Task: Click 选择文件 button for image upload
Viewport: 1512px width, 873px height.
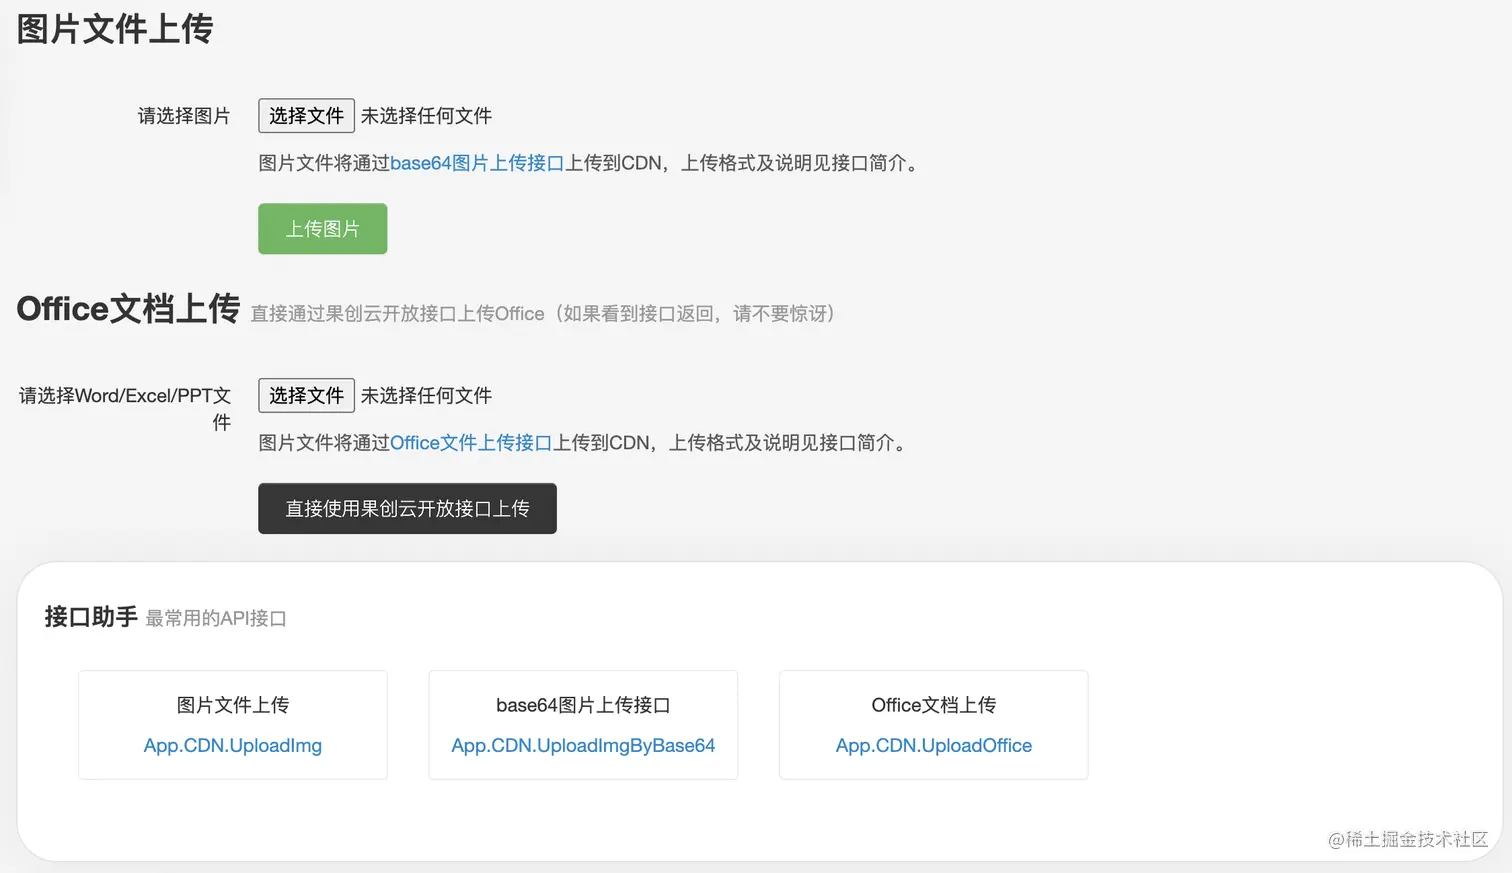Action: click(306, 116)
